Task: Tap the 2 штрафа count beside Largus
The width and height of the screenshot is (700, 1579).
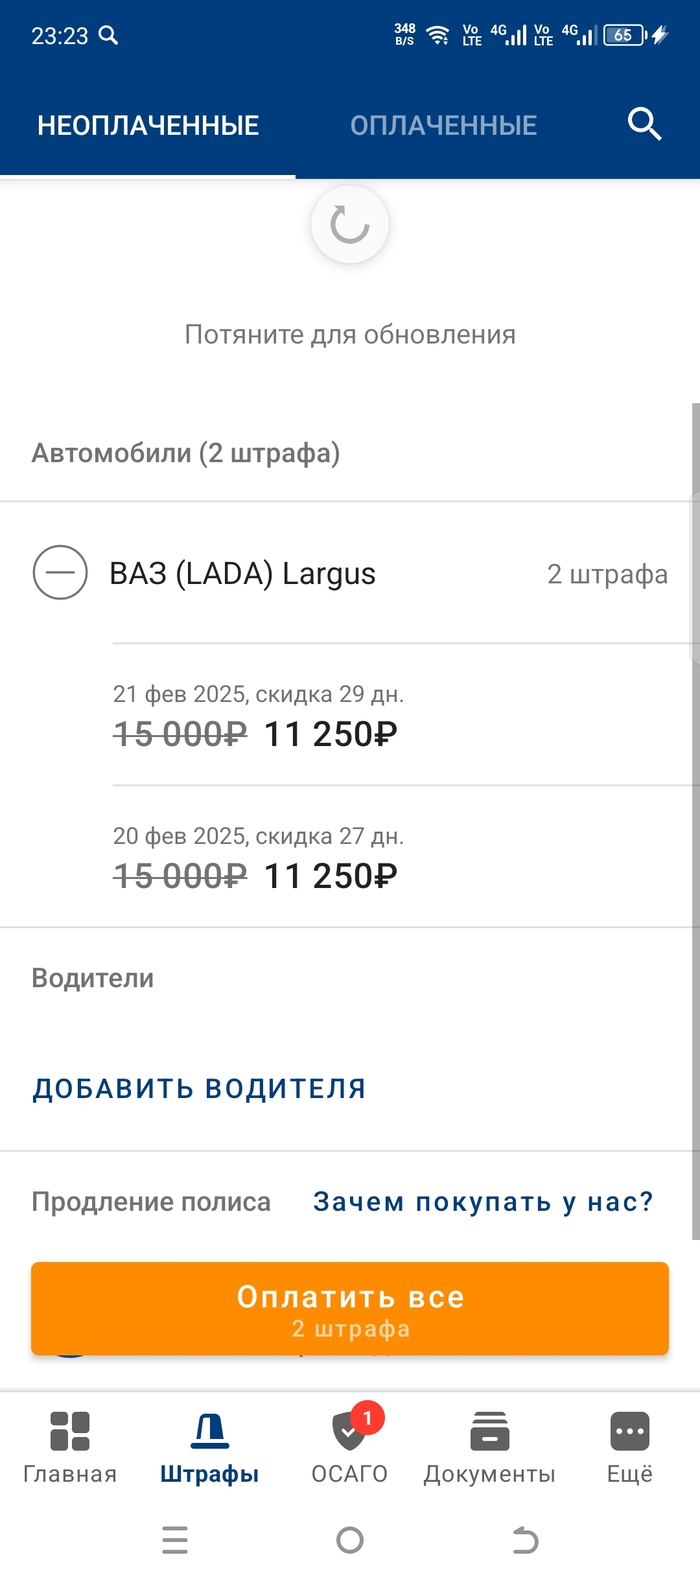Action: click(607, 574)
